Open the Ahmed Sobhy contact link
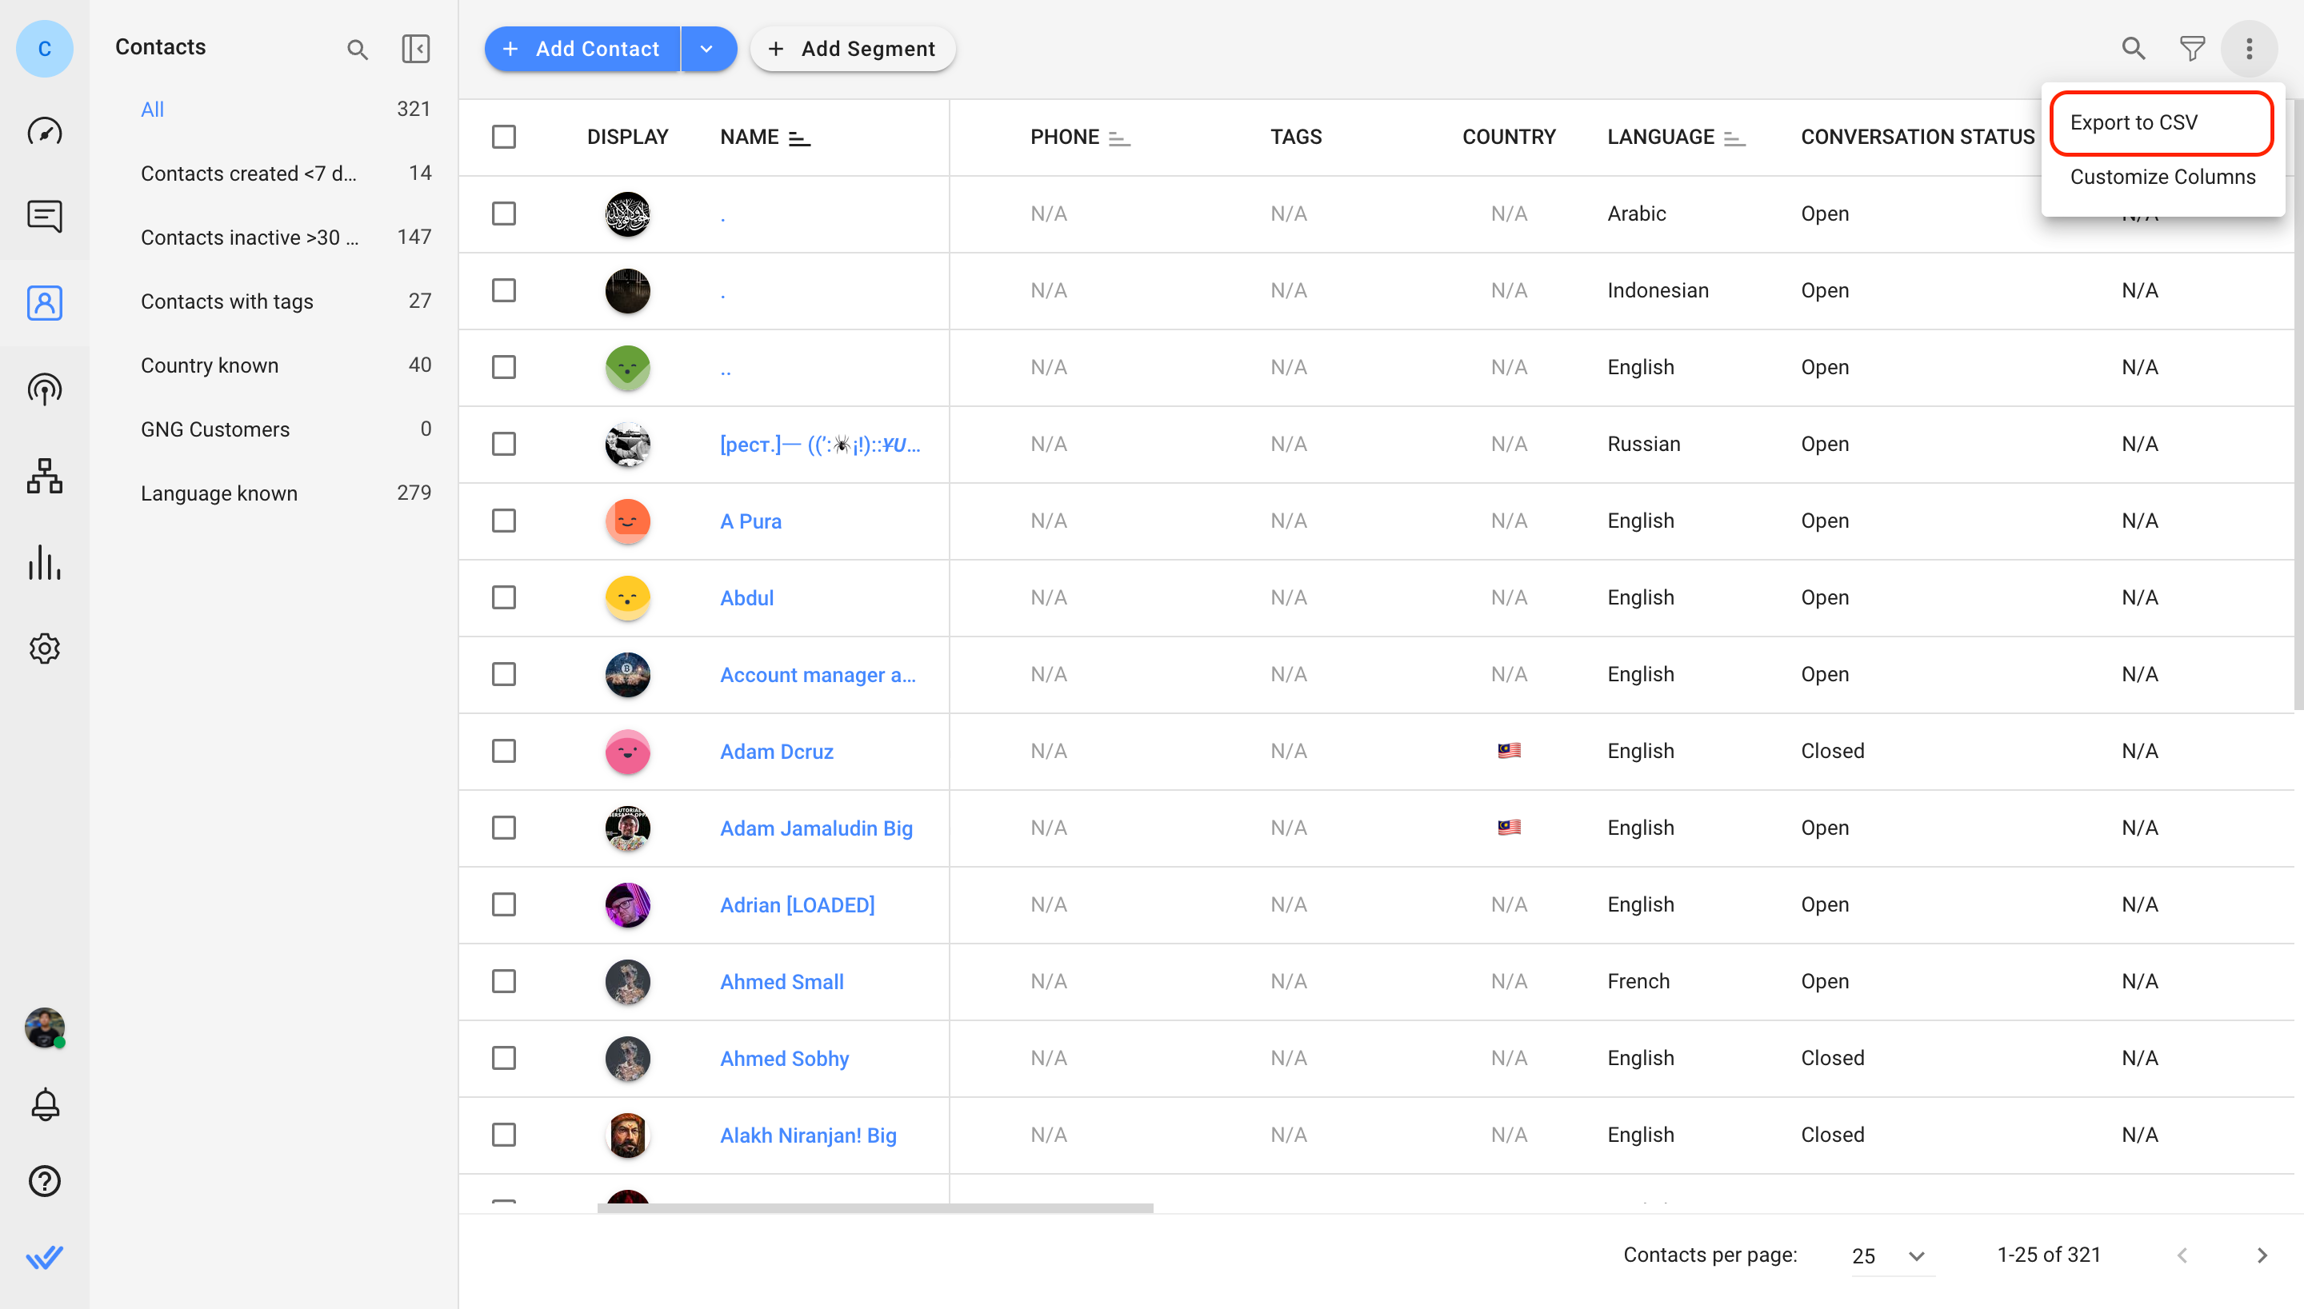The image size is (2304, 1309). coord(784,1058)
